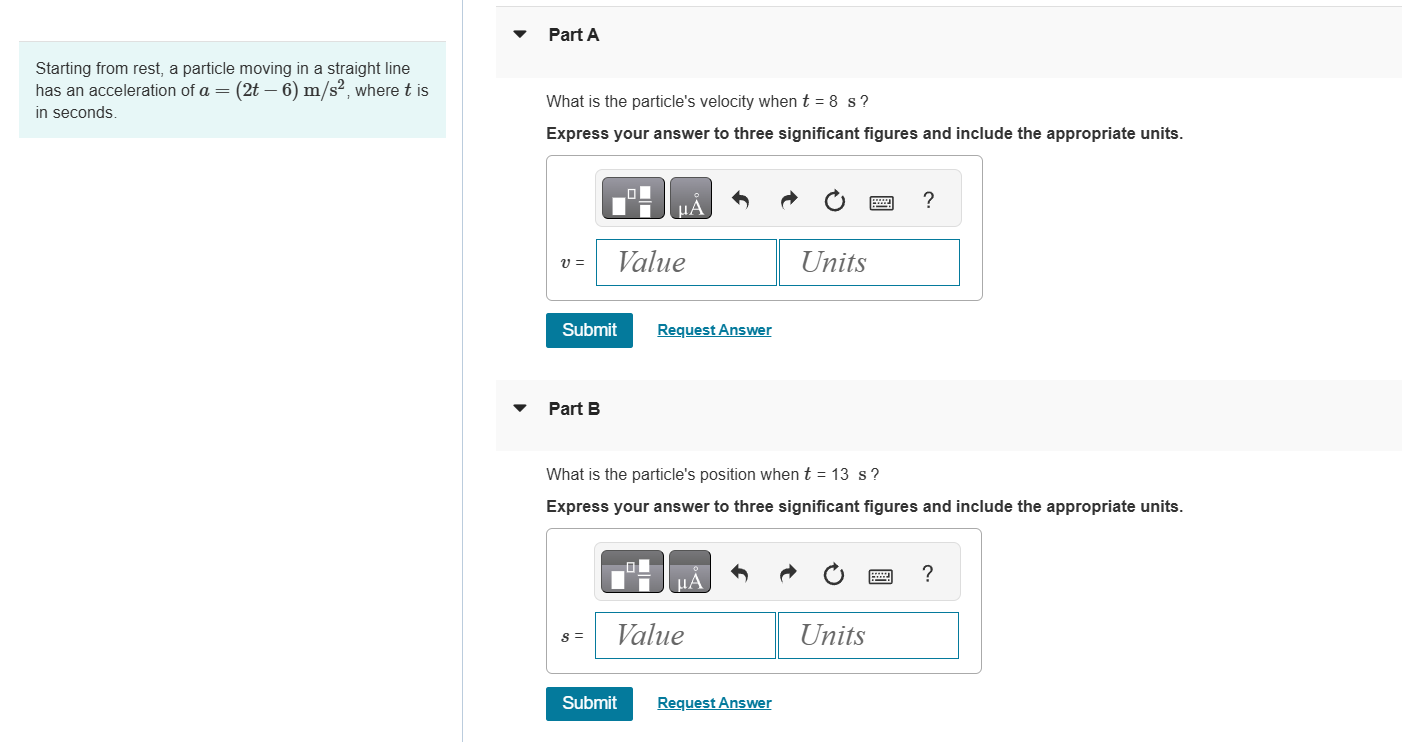
Task: Submit the Part A answer
Action: [589, 329]
